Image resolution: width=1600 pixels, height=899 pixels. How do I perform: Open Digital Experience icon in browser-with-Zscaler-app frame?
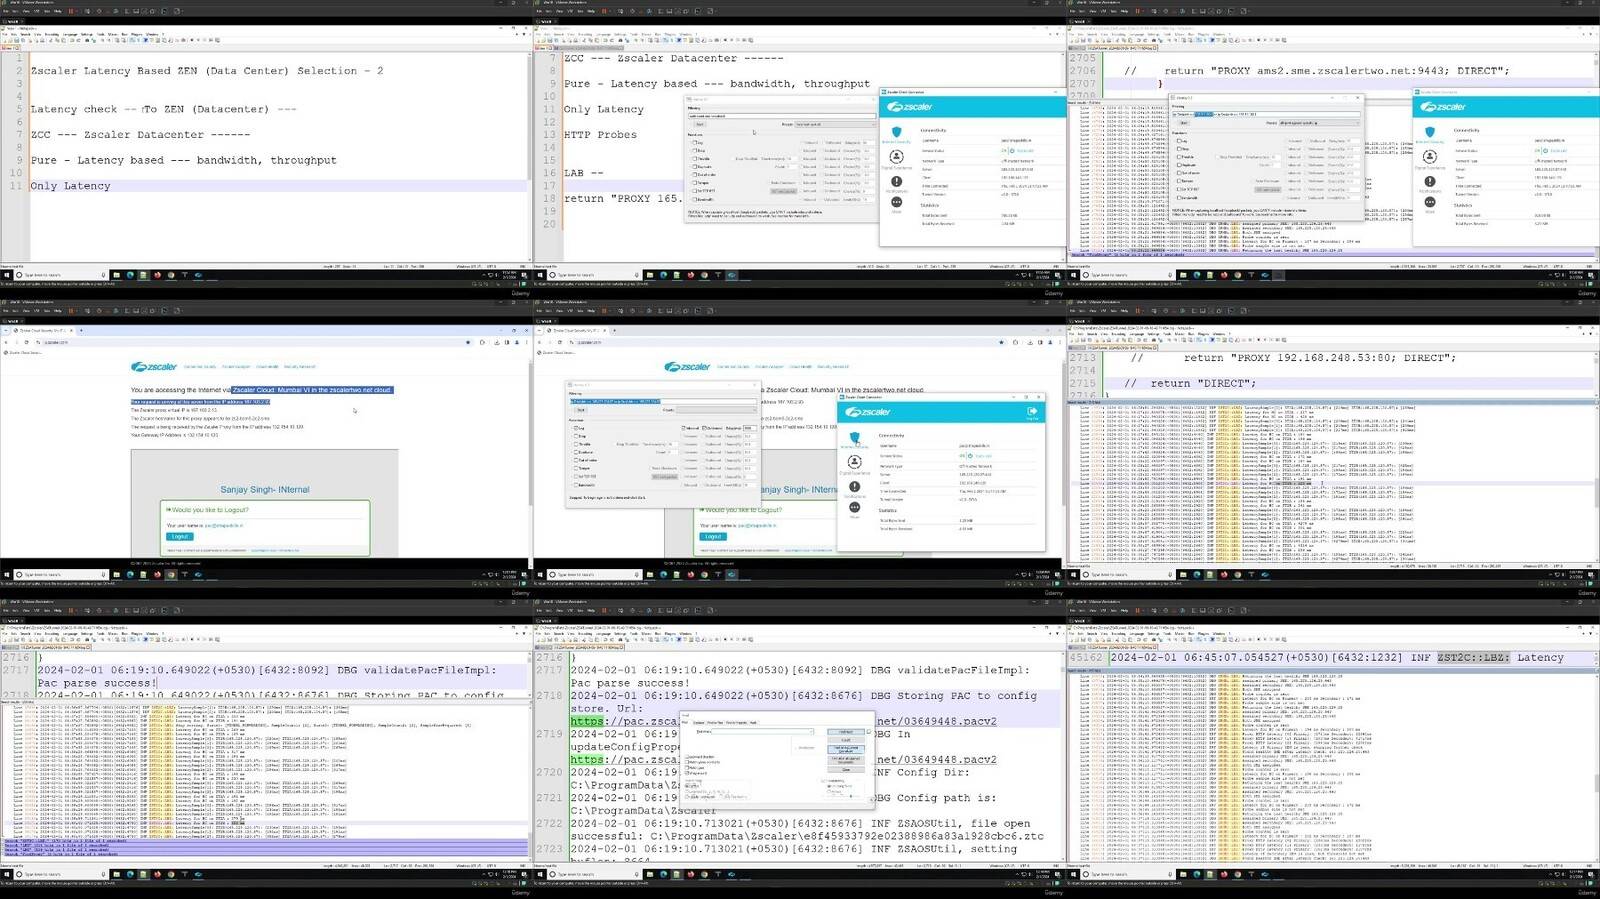coord(854,463)
